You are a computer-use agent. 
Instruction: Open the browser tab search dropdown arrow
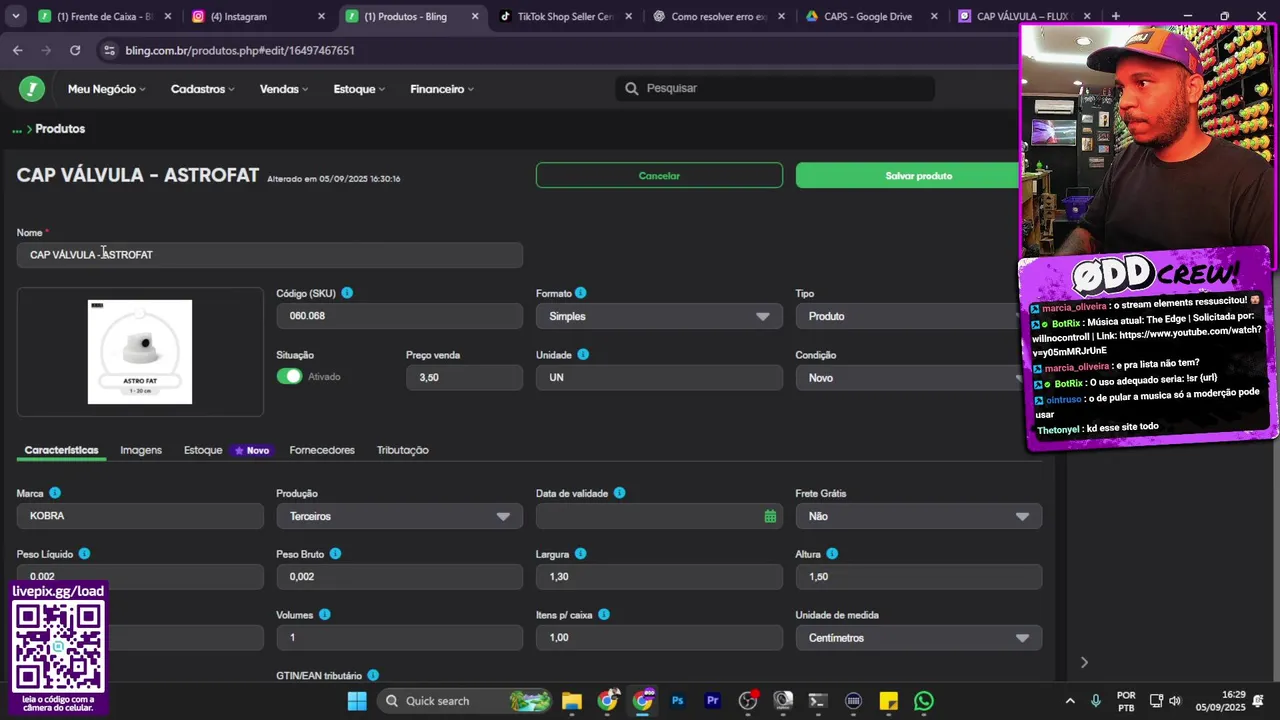(x=15, y=16)
